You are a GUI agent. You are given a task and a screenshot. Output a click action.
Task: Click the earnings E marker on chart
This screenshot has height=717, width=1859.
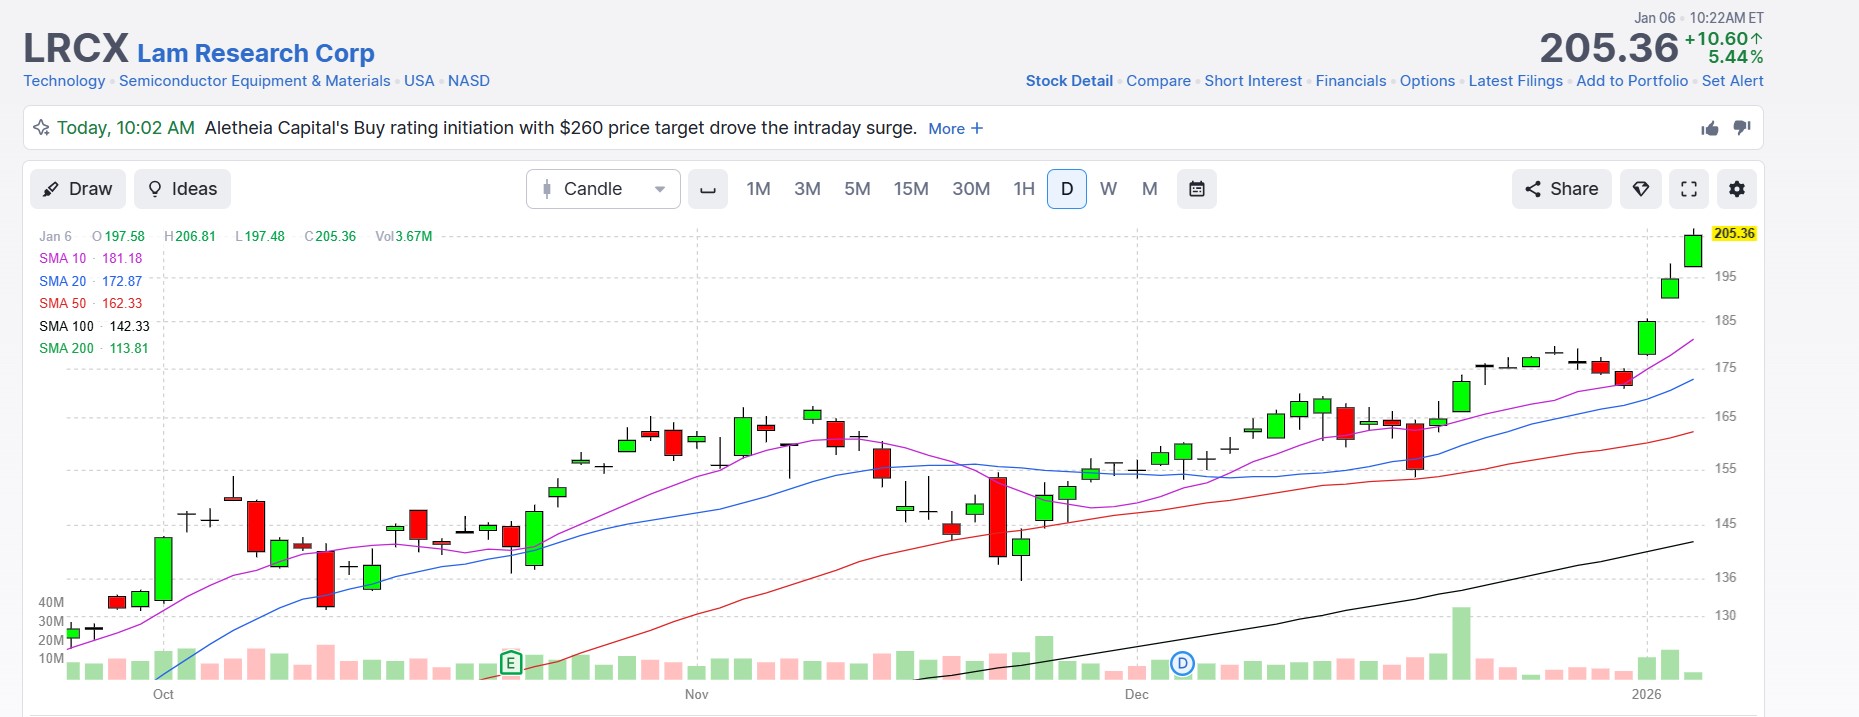(511, 662)
